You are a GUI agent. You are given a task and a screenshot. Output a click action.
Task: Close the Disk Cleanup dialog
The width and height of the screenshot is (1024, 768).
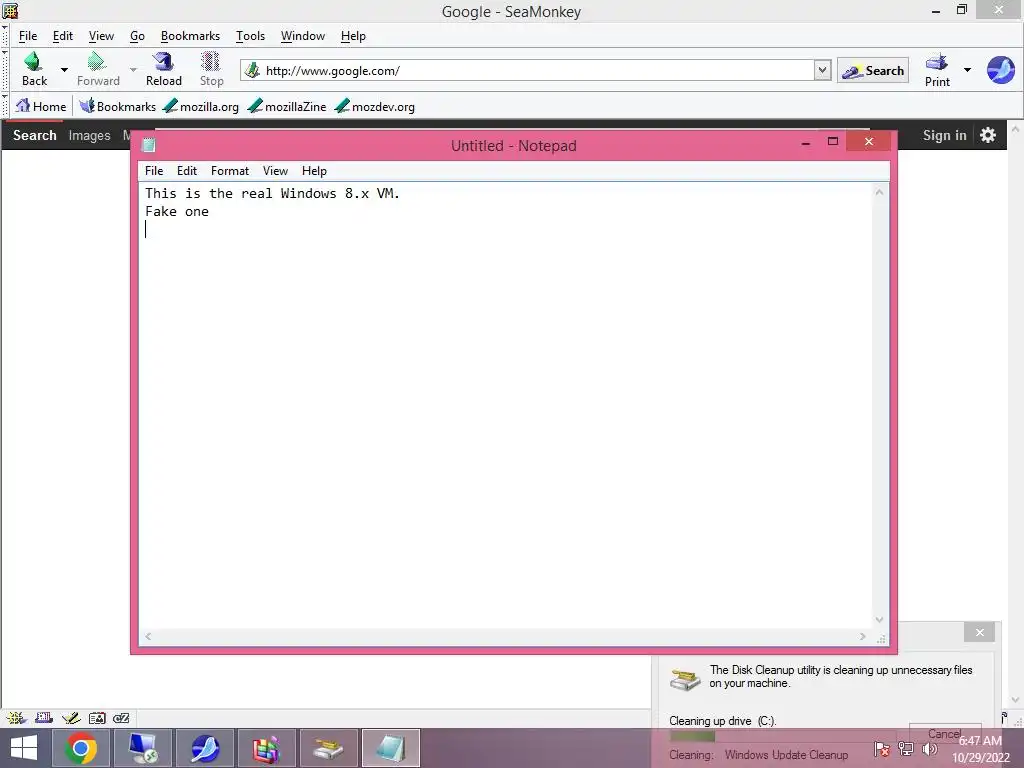point(980,632)
